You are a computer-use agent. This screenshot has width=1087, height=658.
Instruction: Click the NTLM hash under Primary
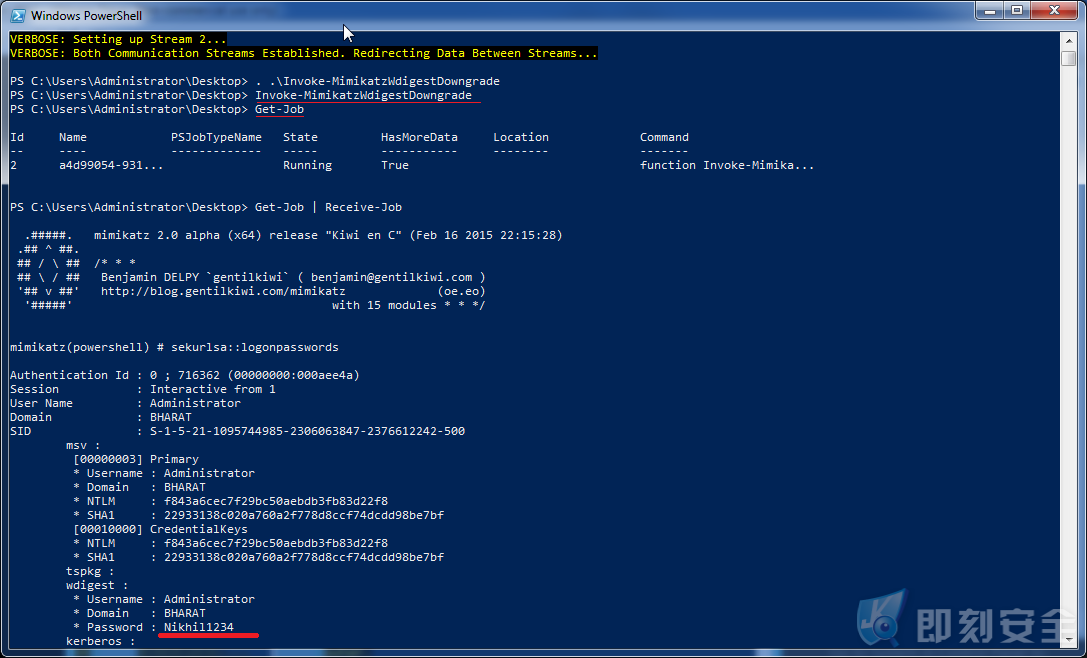tap(276, 501)
